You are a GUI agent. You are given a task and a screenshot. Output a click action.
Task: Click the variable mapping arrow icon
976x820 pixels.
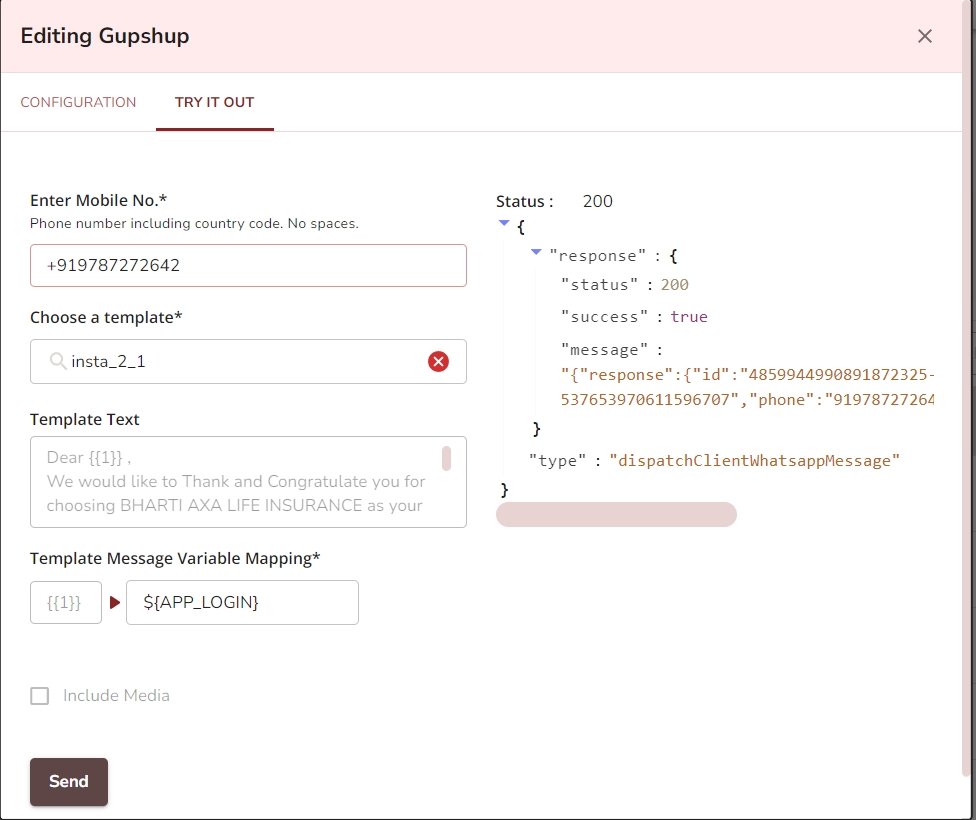click(115, 602)
